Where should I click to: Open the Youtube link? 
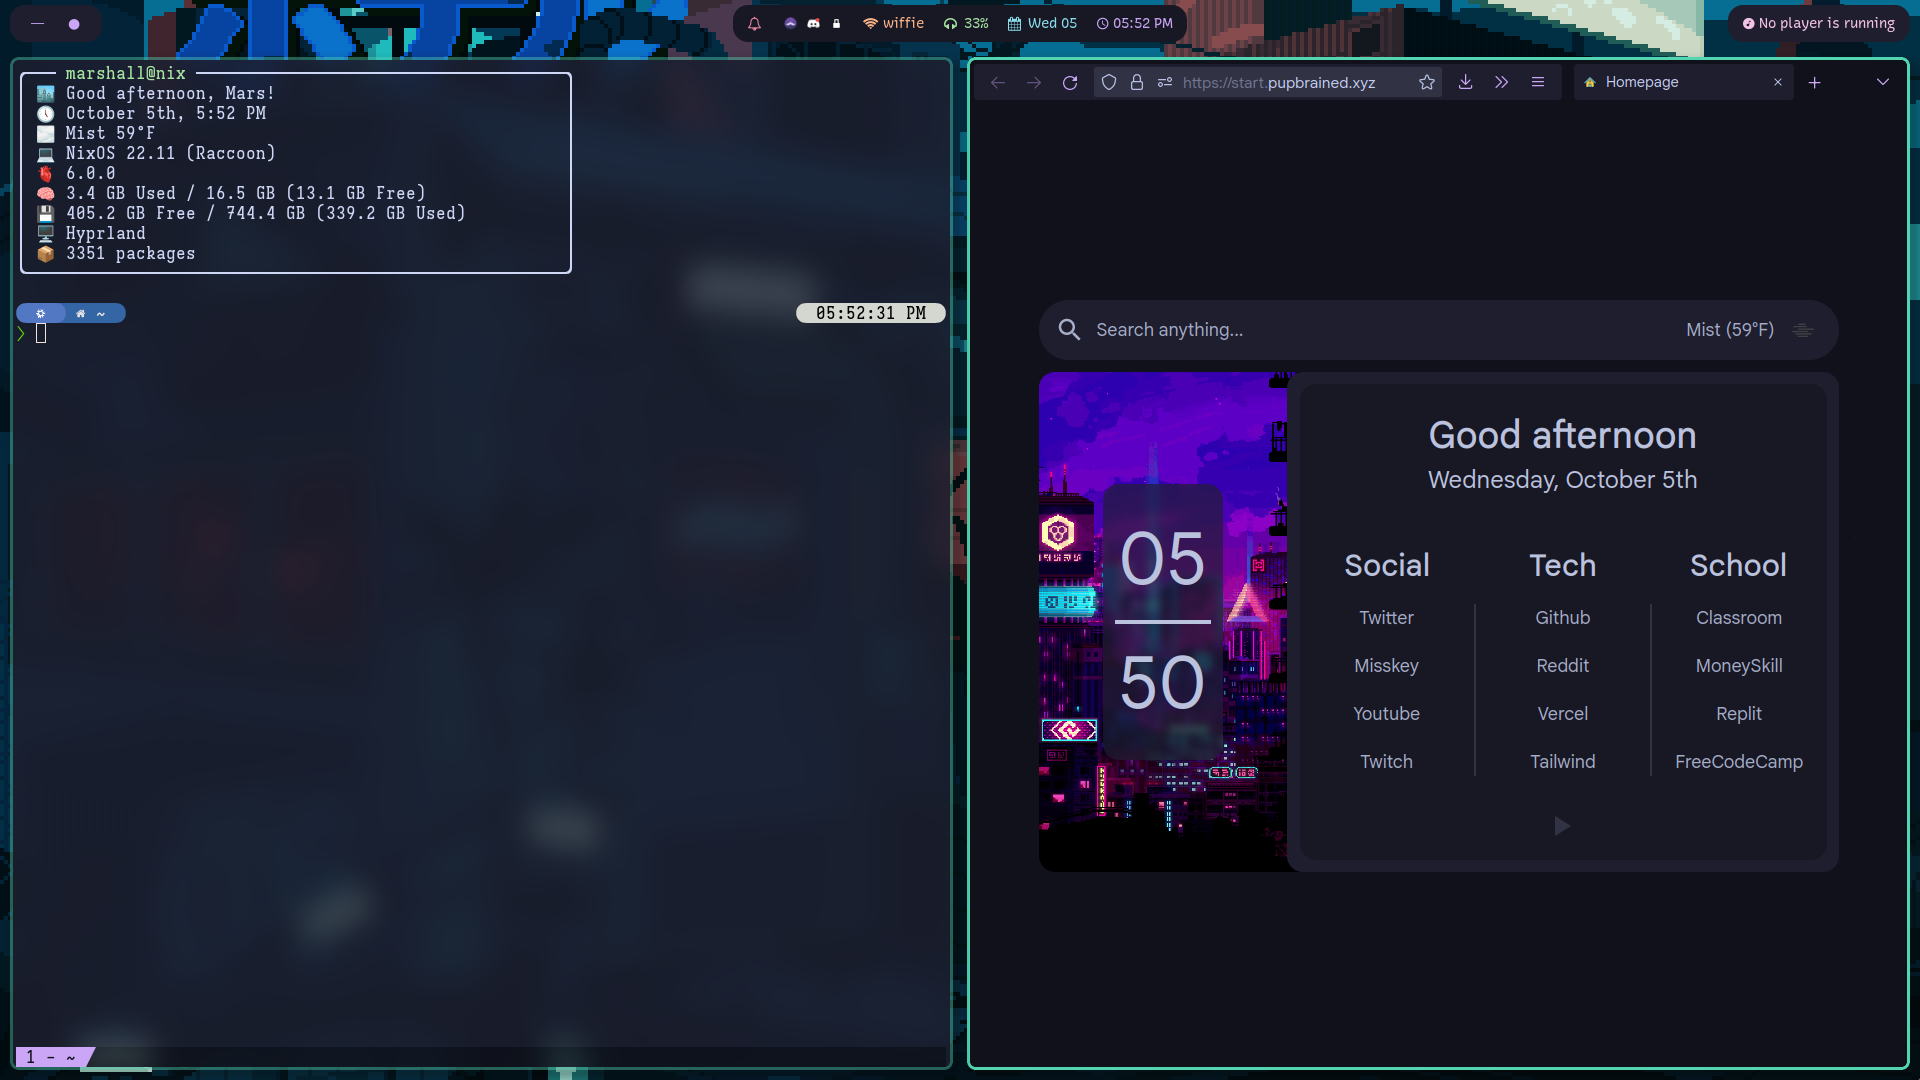click(x=1386, y=714)
